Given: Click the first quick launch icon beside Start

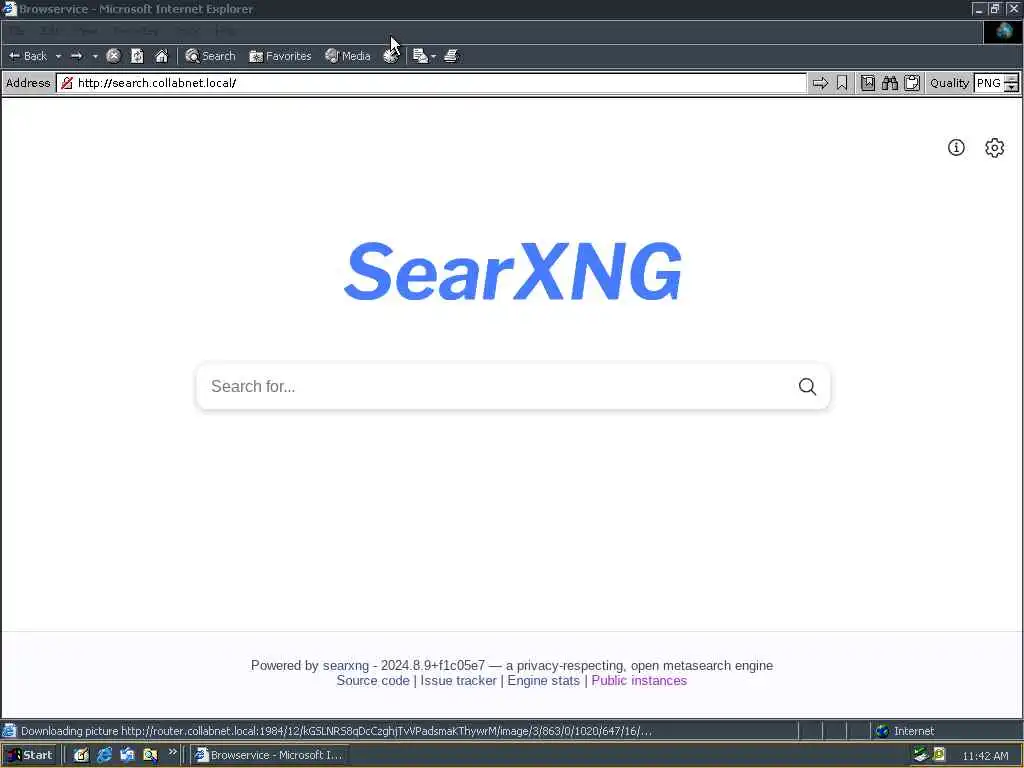Looking at the screenshot, I should click(81, 755).
